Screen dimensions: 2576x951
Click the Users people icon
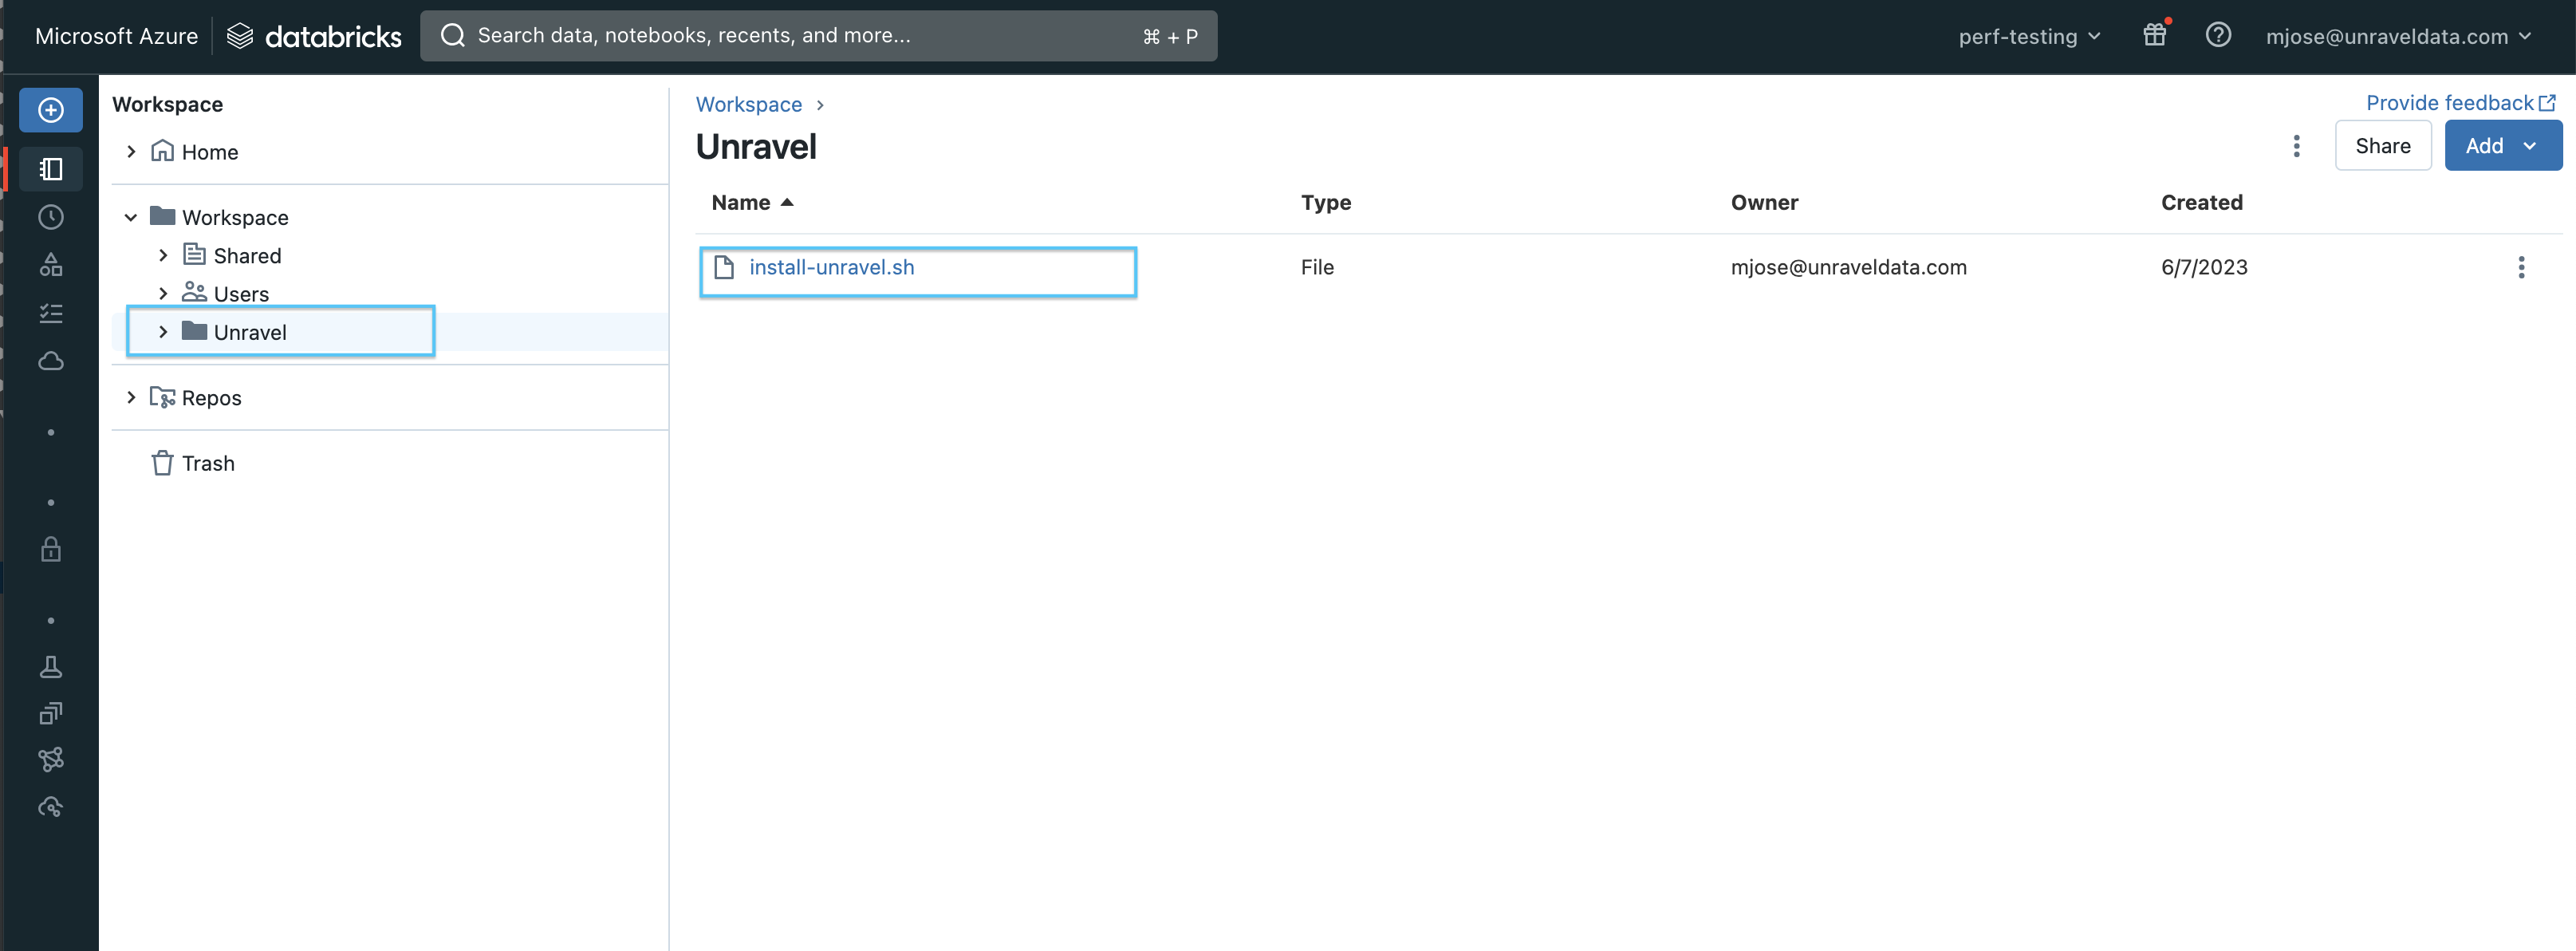194,292
